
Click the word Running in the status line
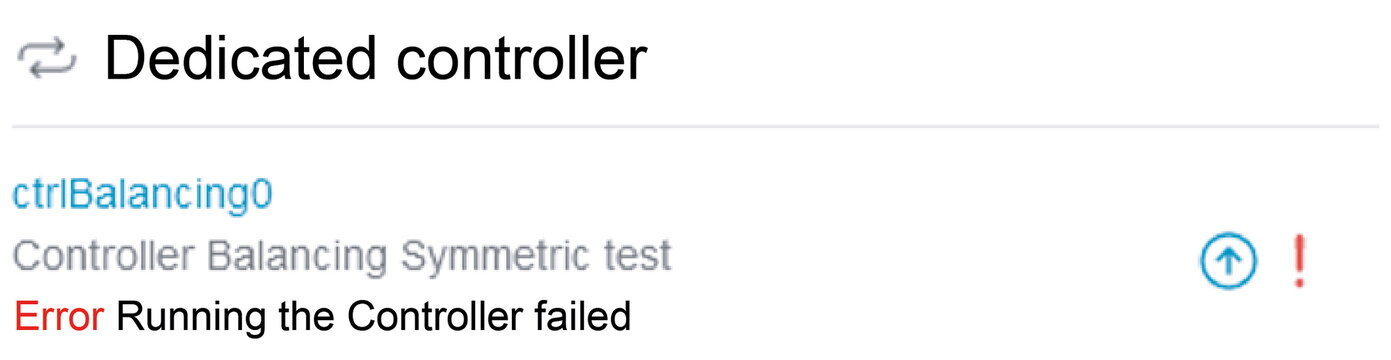point(175,318)
